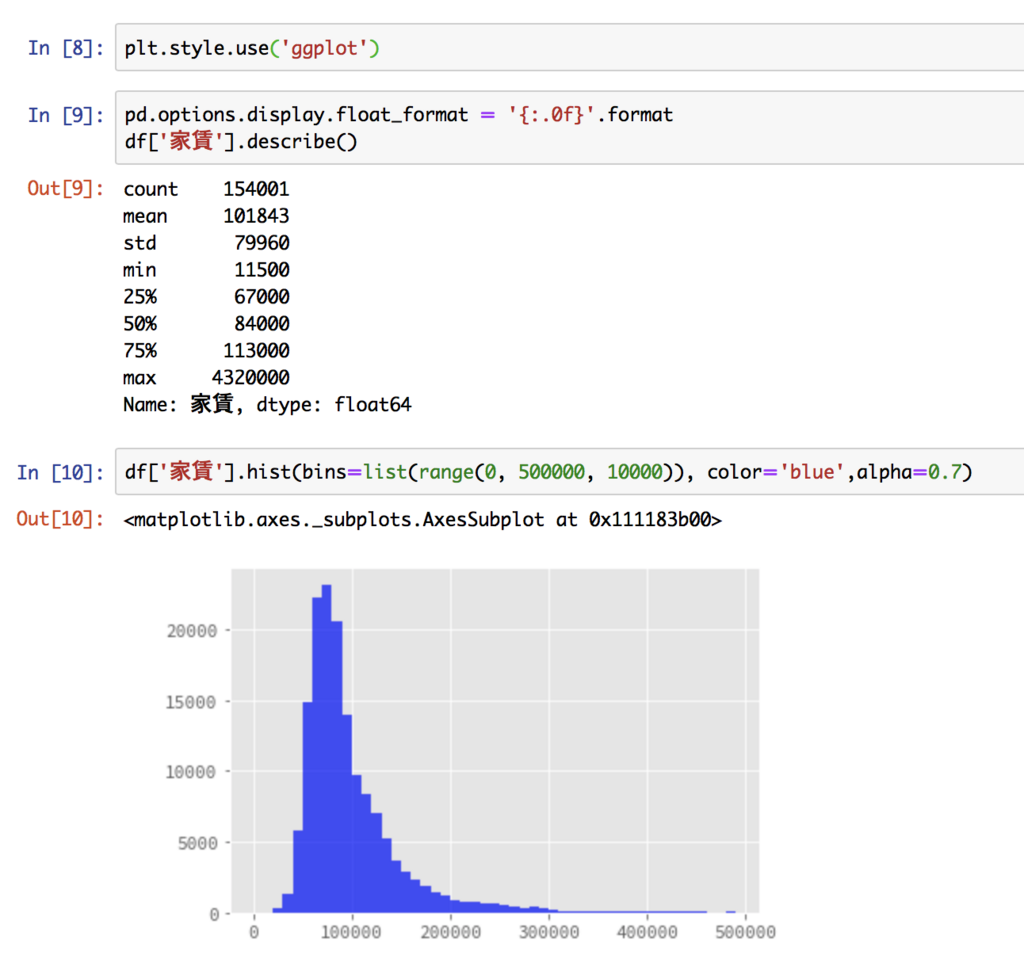Image resolution: width=1024 pixels, height=962 pixels.
Task: Click the 500000 x-axis tick label
Action: click(x=746, y=932)
